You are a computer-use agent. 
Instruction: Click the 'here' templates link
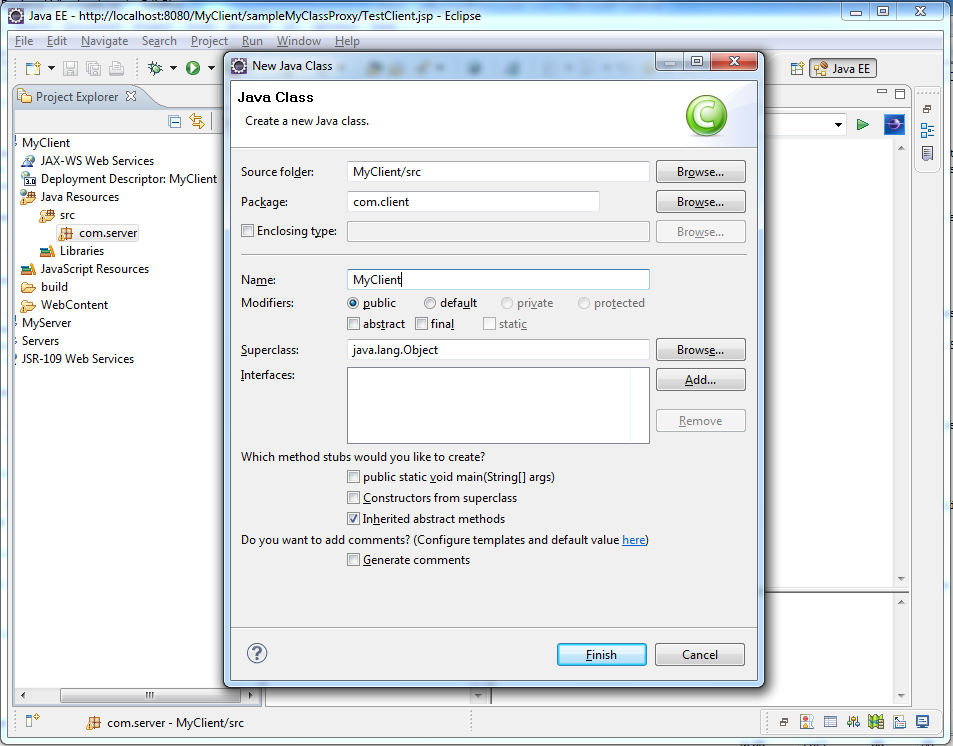pos(633,540)
